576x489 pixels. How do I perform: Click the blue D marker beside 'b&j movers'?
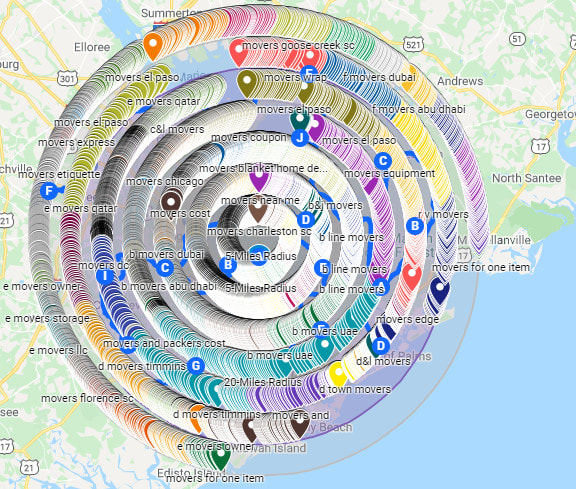pos(306,220)
